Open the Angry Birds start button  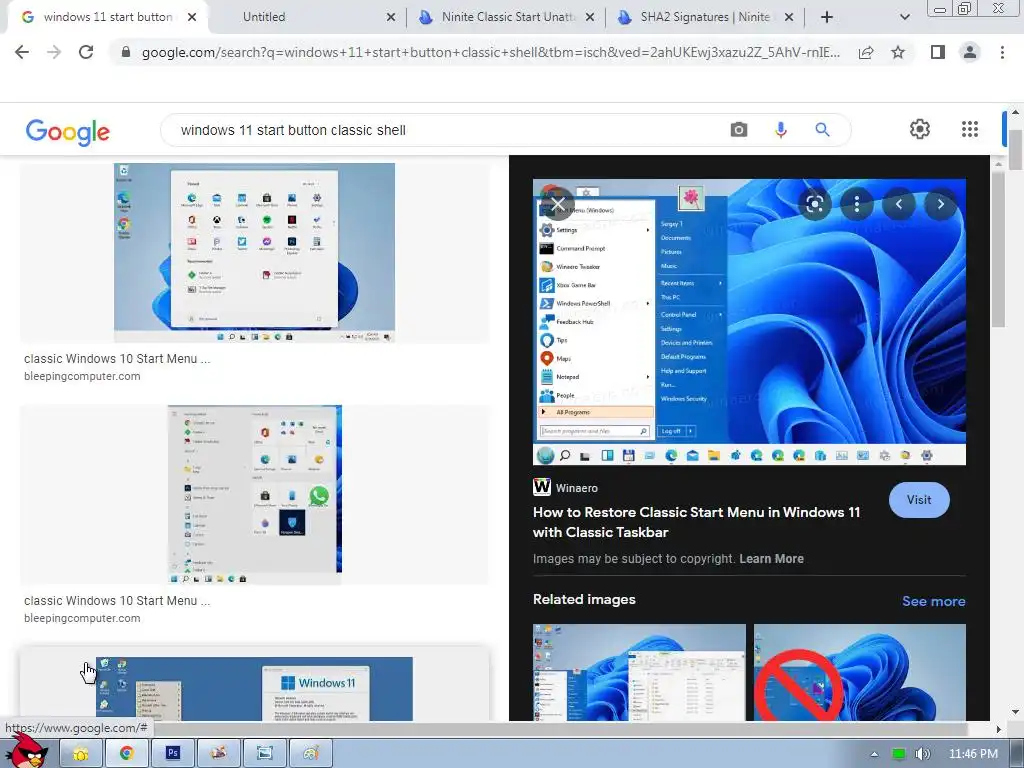[26, 750]
